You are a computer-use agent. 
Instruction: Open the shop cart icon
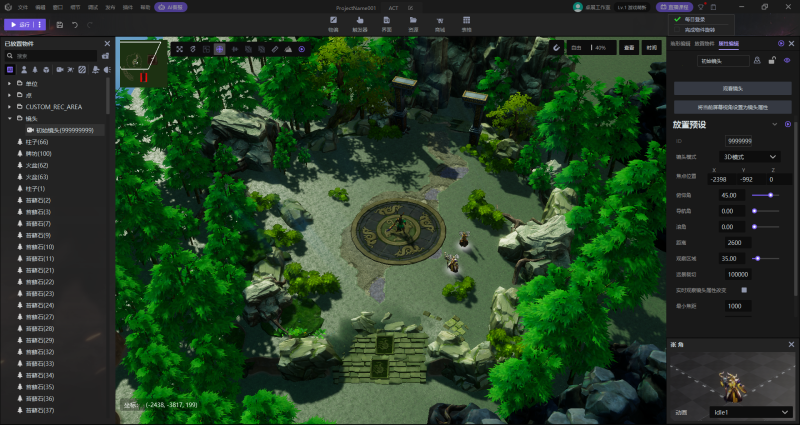click(440, 23)
